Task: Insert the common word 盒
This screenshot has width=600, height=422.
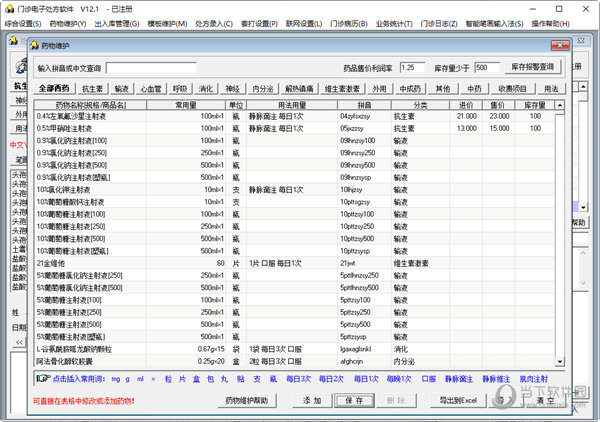Action: (x=196, y=379)
